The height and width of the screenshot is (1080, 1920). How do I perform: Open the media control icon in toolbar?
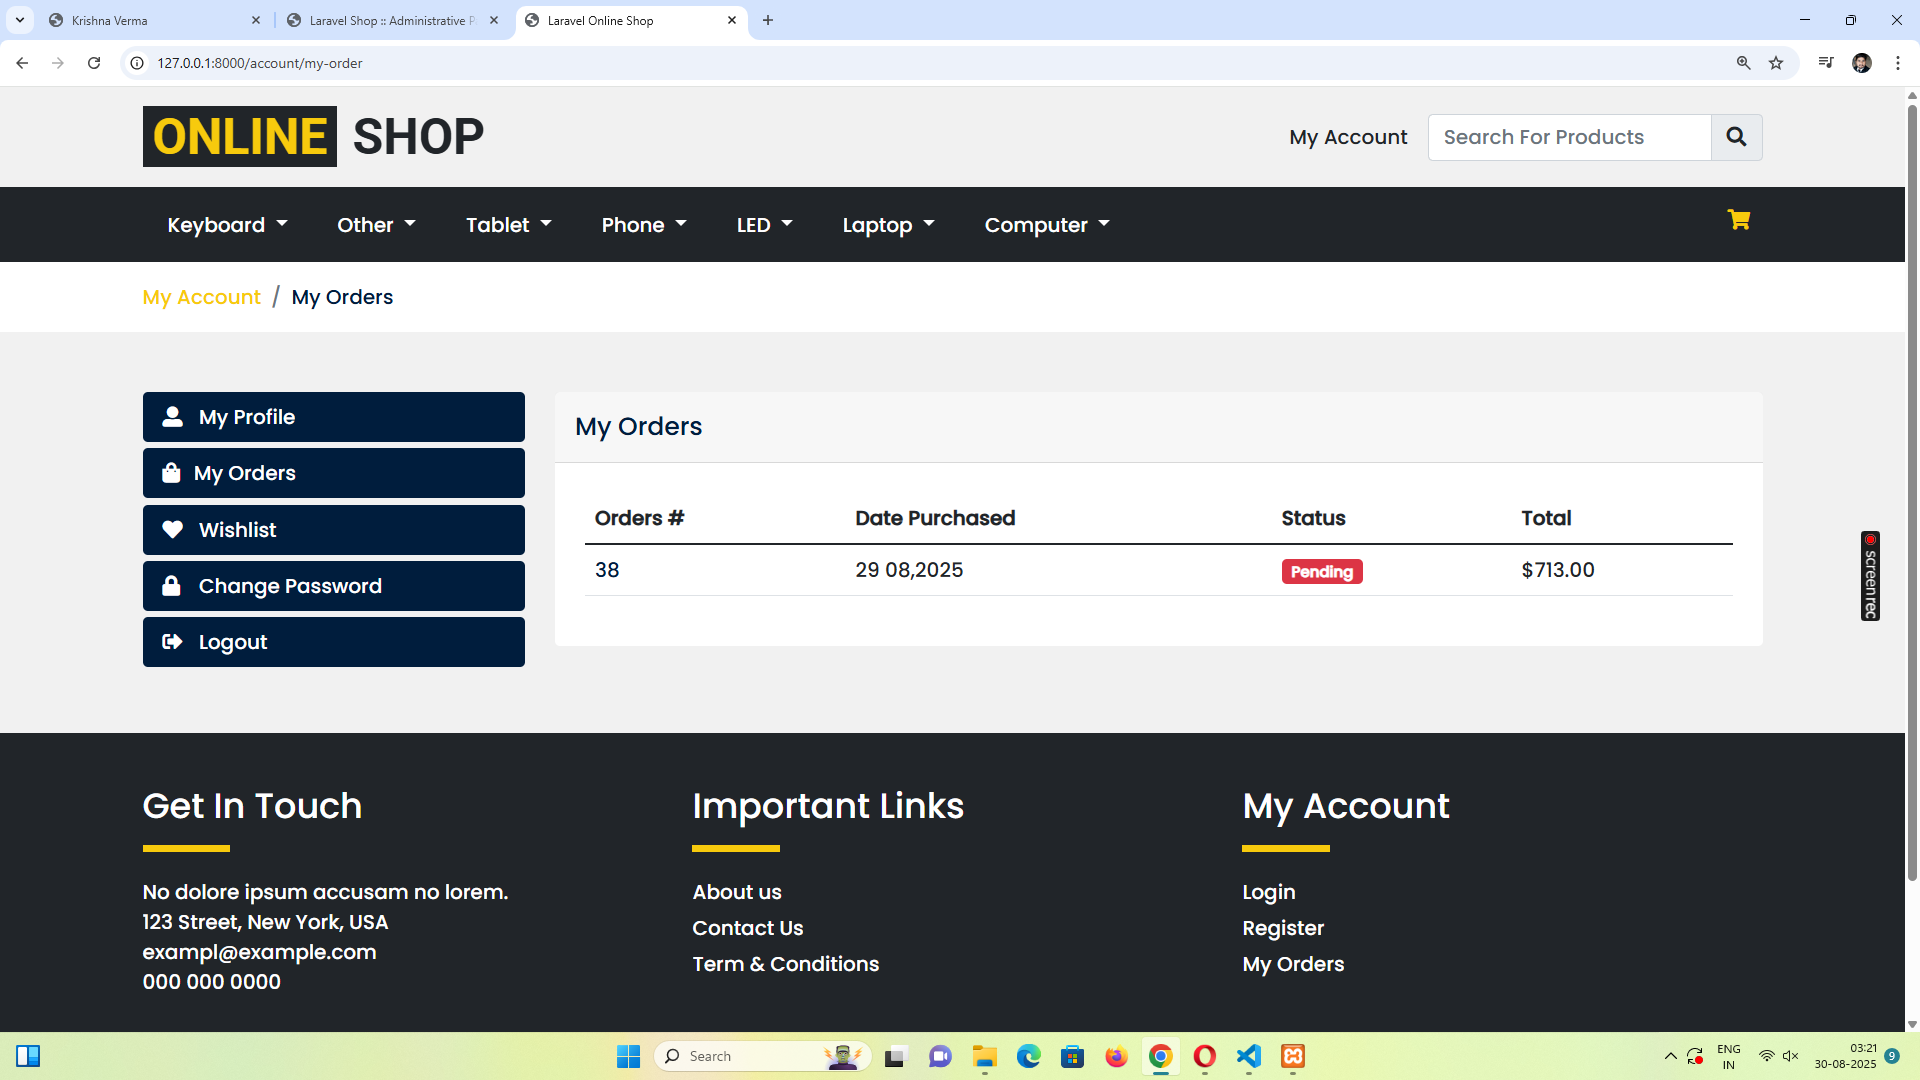tap(1826, 63)
